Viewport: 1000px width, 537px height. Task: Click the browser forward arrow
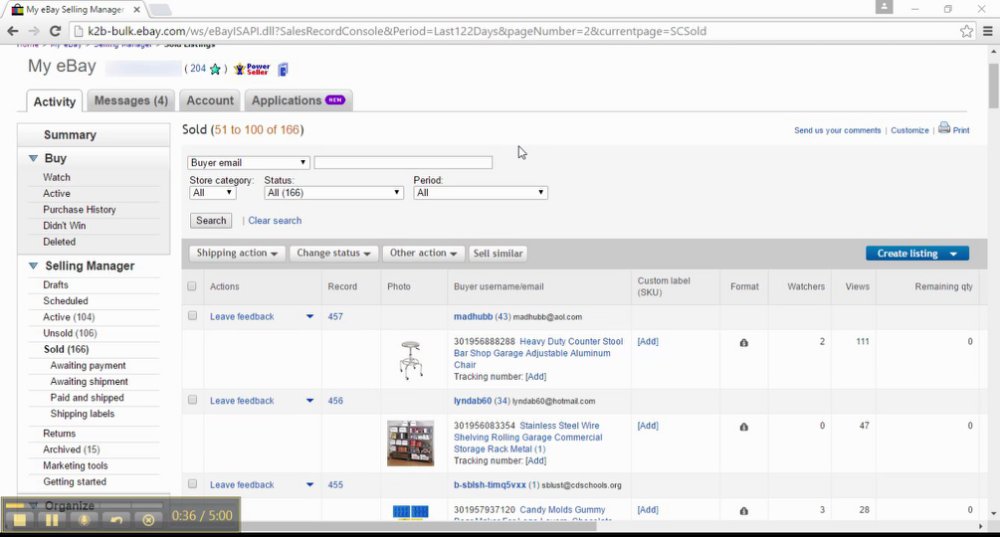[34, 31]
